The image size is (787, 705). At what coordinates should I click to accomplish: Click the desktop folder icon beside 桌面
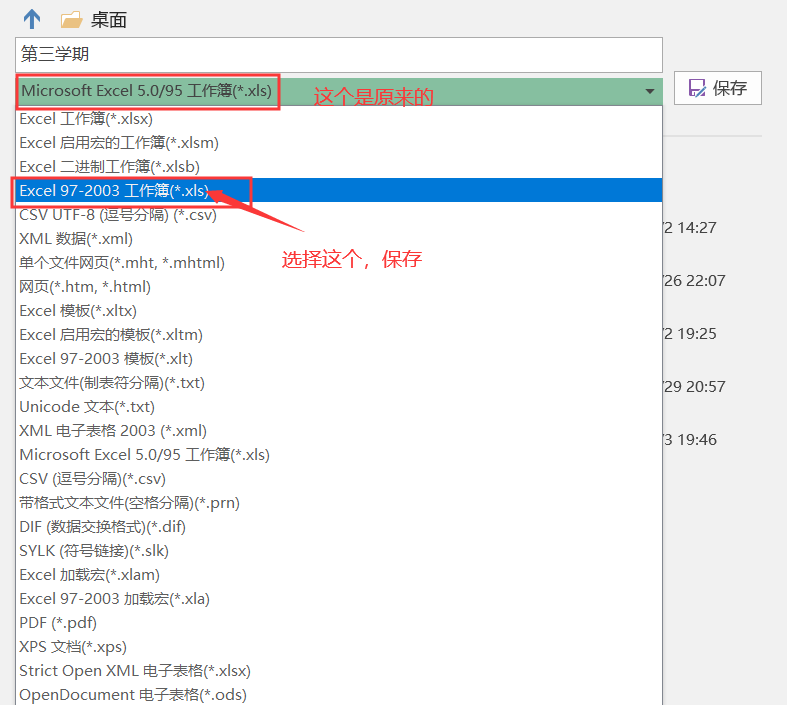[71, 20]
